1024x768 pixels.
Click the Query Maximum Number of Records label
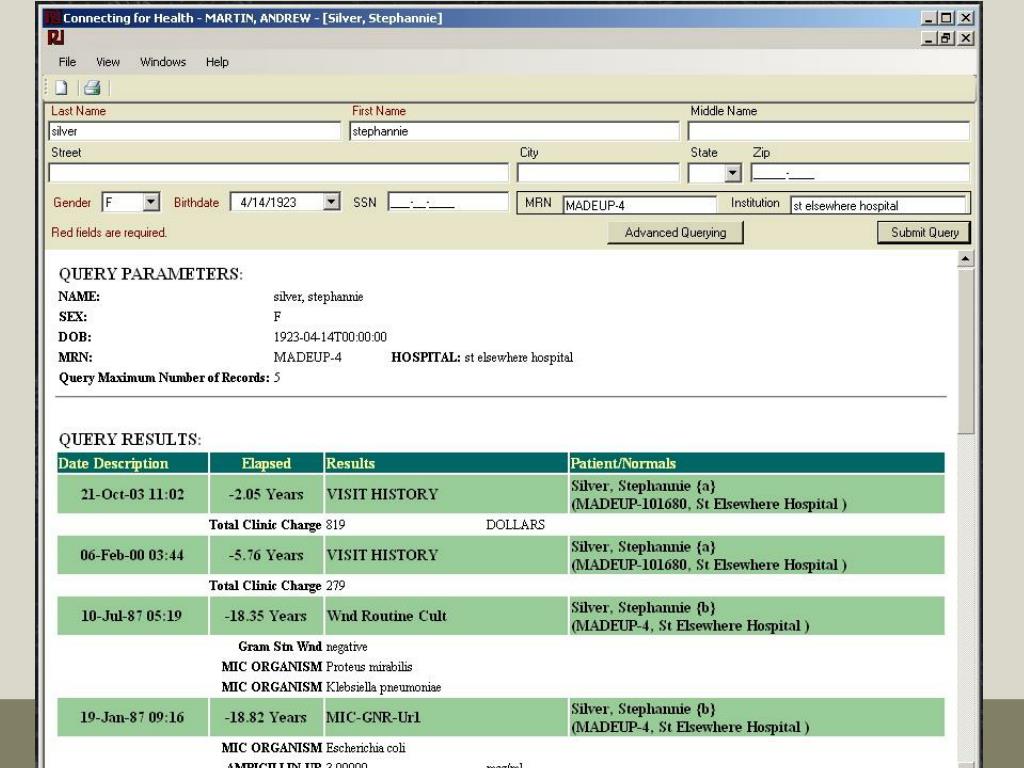164,377
